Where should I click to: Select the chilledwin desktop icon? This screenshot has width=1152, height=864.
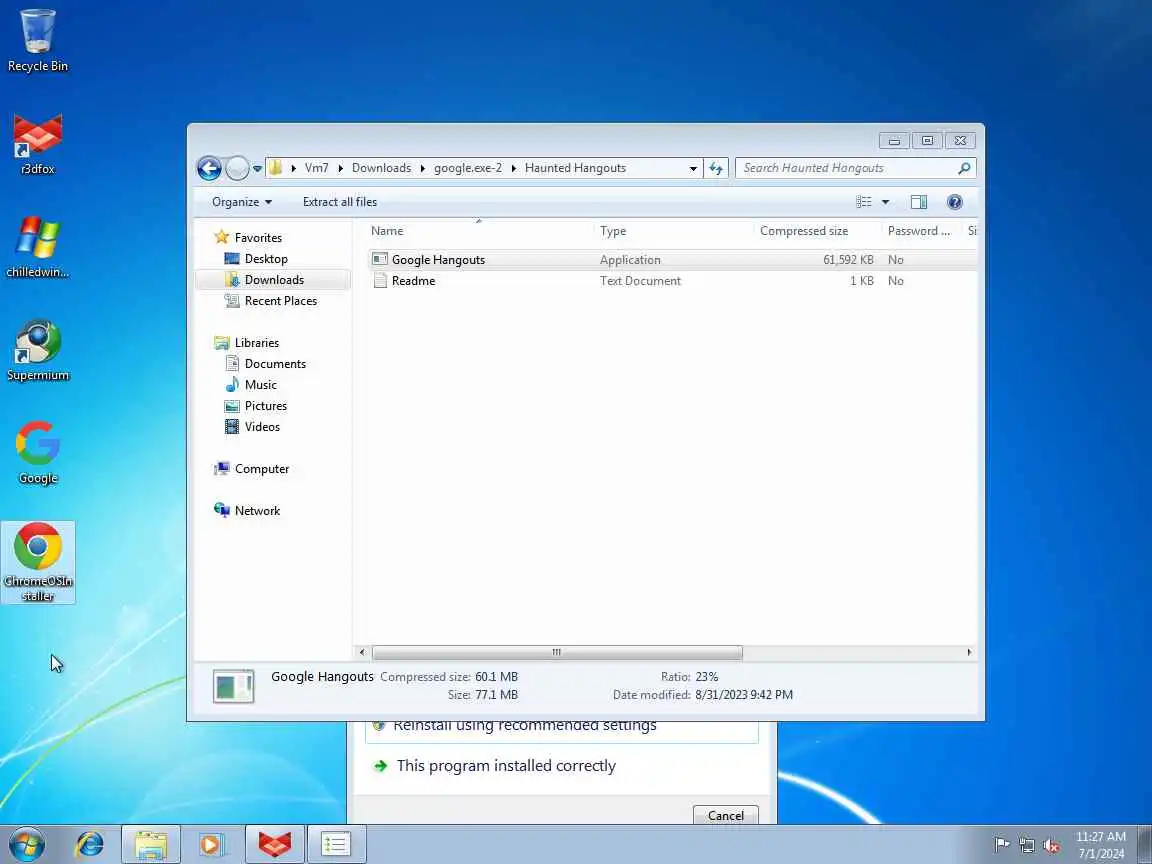click(37, 248)
